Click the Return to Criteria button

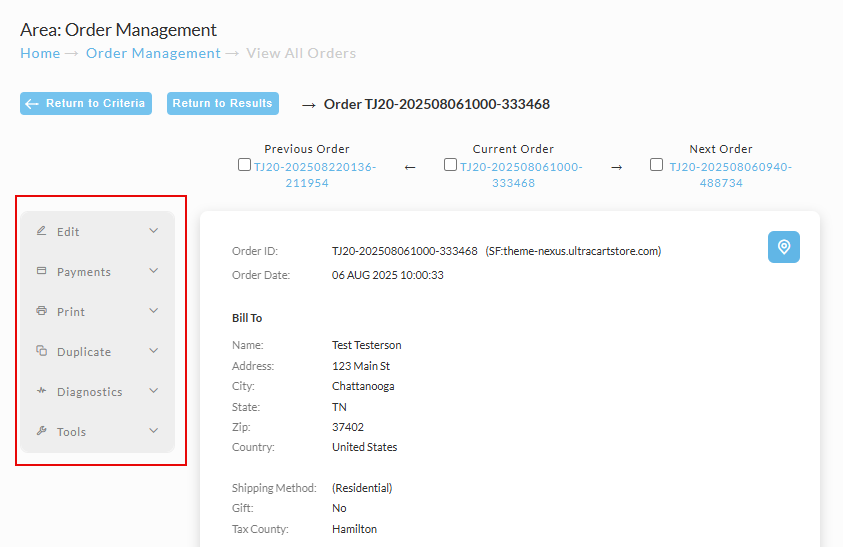[x=86, y=103]
